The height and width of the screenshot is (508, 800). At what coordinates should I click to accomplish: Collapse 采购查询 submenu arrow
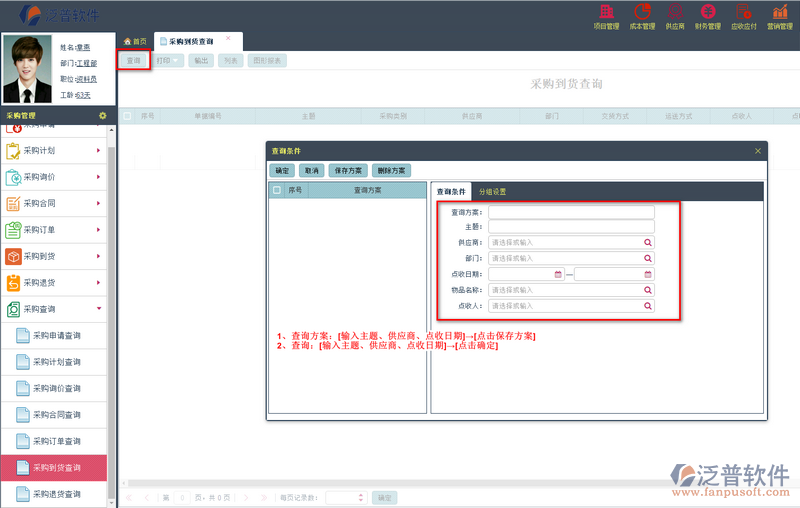[98, 309]
